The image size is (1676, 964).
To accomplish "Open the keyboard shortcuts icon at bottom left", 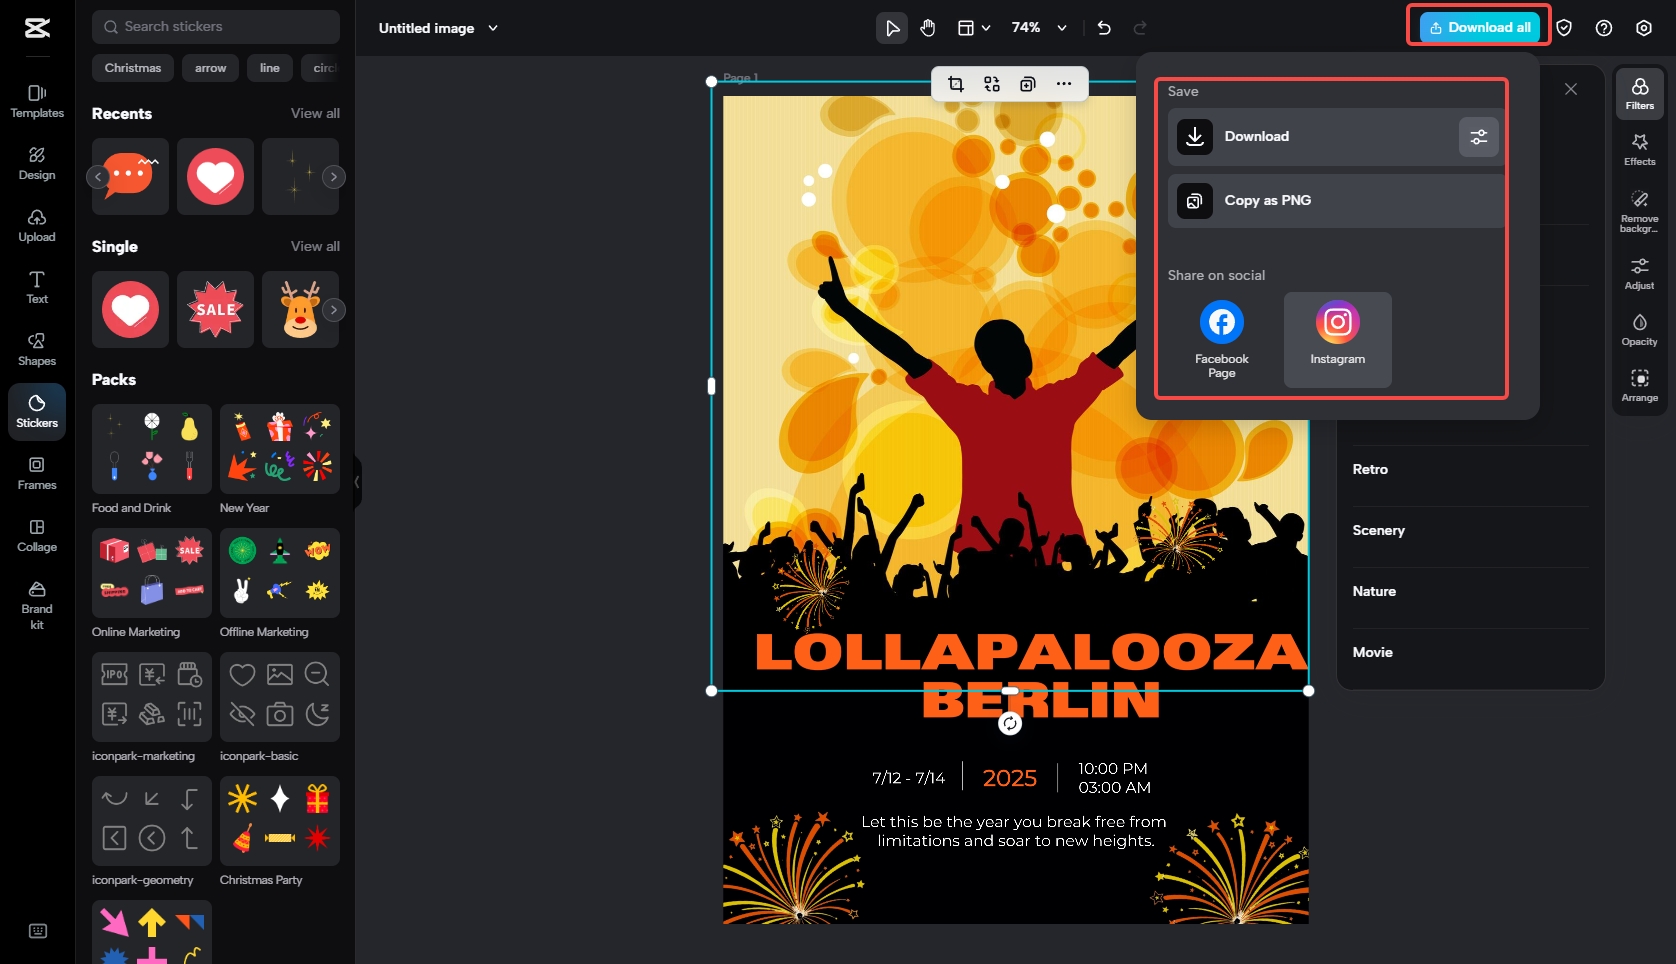I will [x=37, y=931].
